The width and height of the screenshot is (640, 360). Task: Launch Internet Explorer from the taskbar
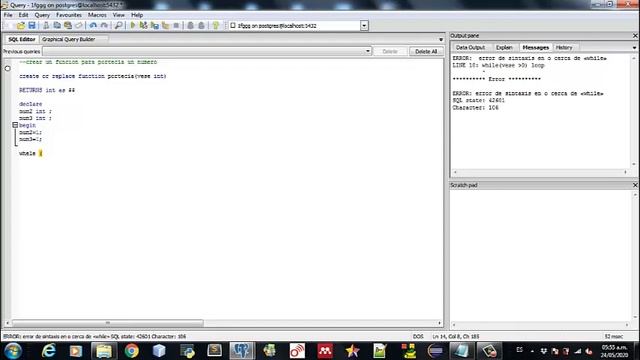(x=49, y=351)
